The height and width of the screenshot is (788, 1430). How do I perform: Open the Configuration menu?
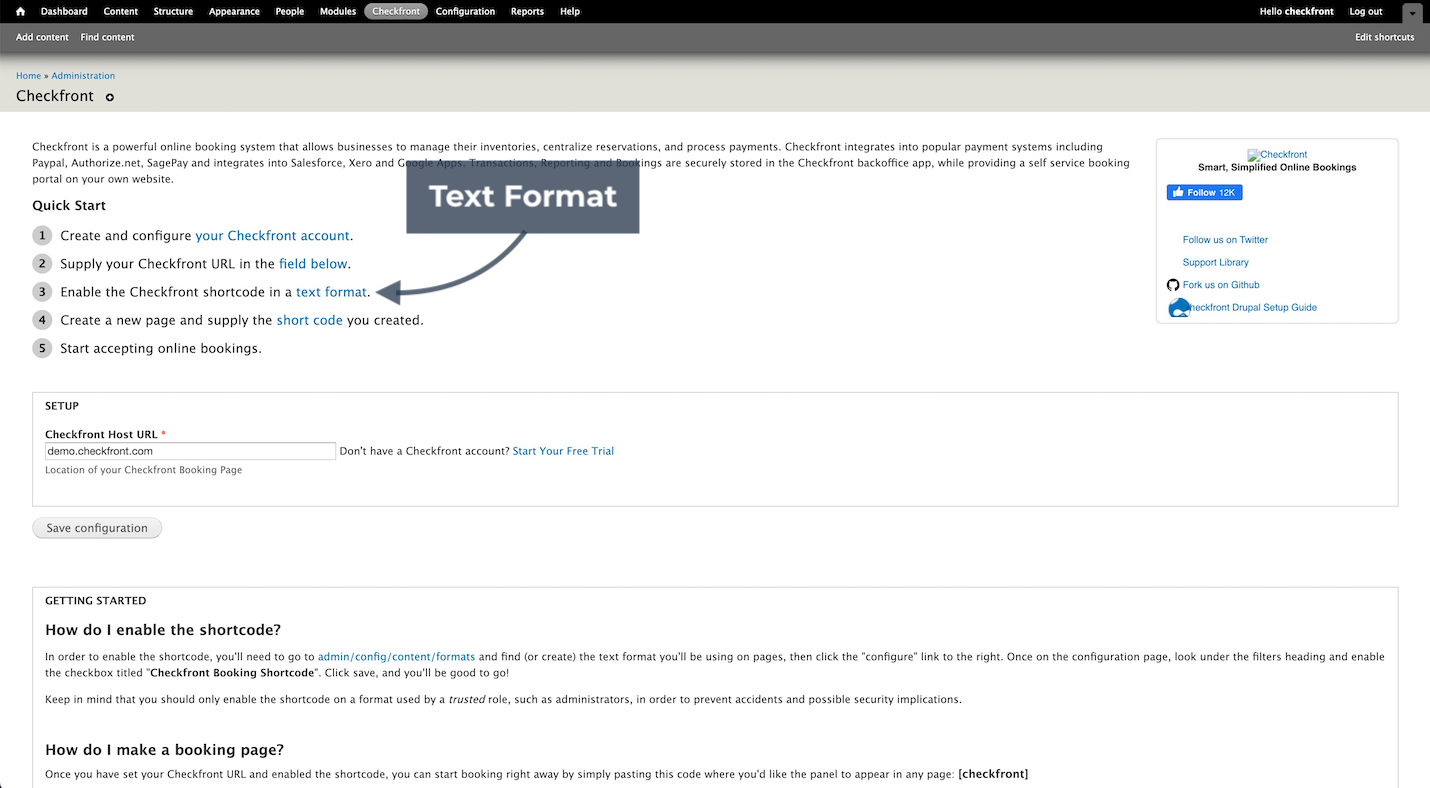tap(465, 12)
